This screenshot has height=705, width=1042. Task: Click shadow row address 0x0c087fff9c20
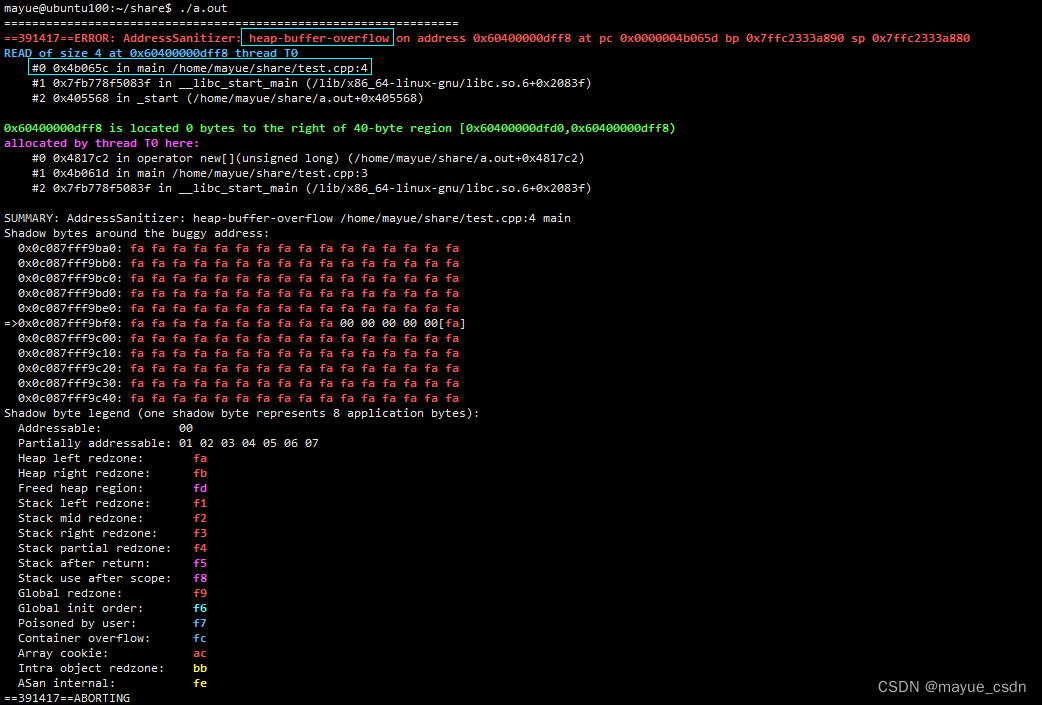(x=70, y=368)
